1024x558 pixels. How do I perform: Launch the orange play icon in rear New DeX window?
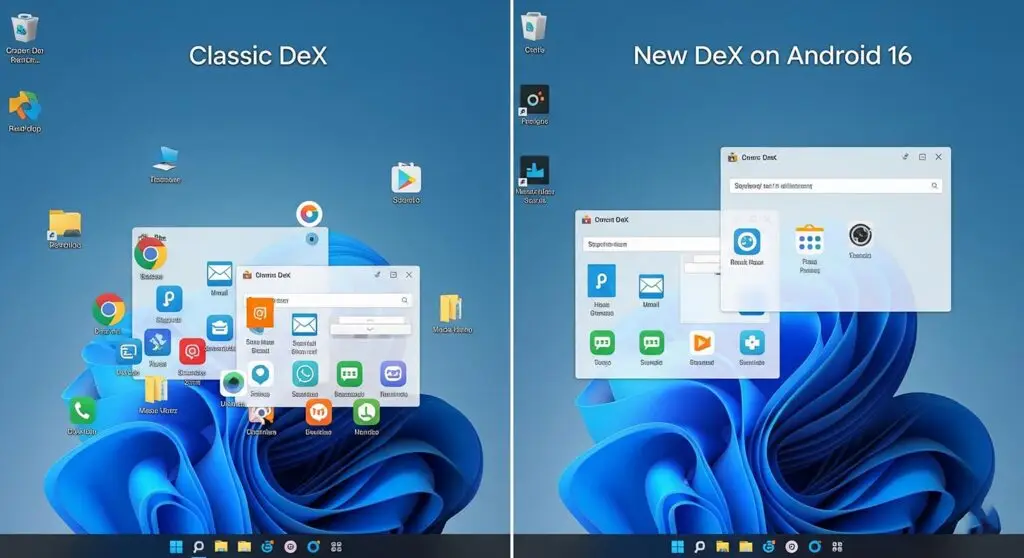point(701,343)
